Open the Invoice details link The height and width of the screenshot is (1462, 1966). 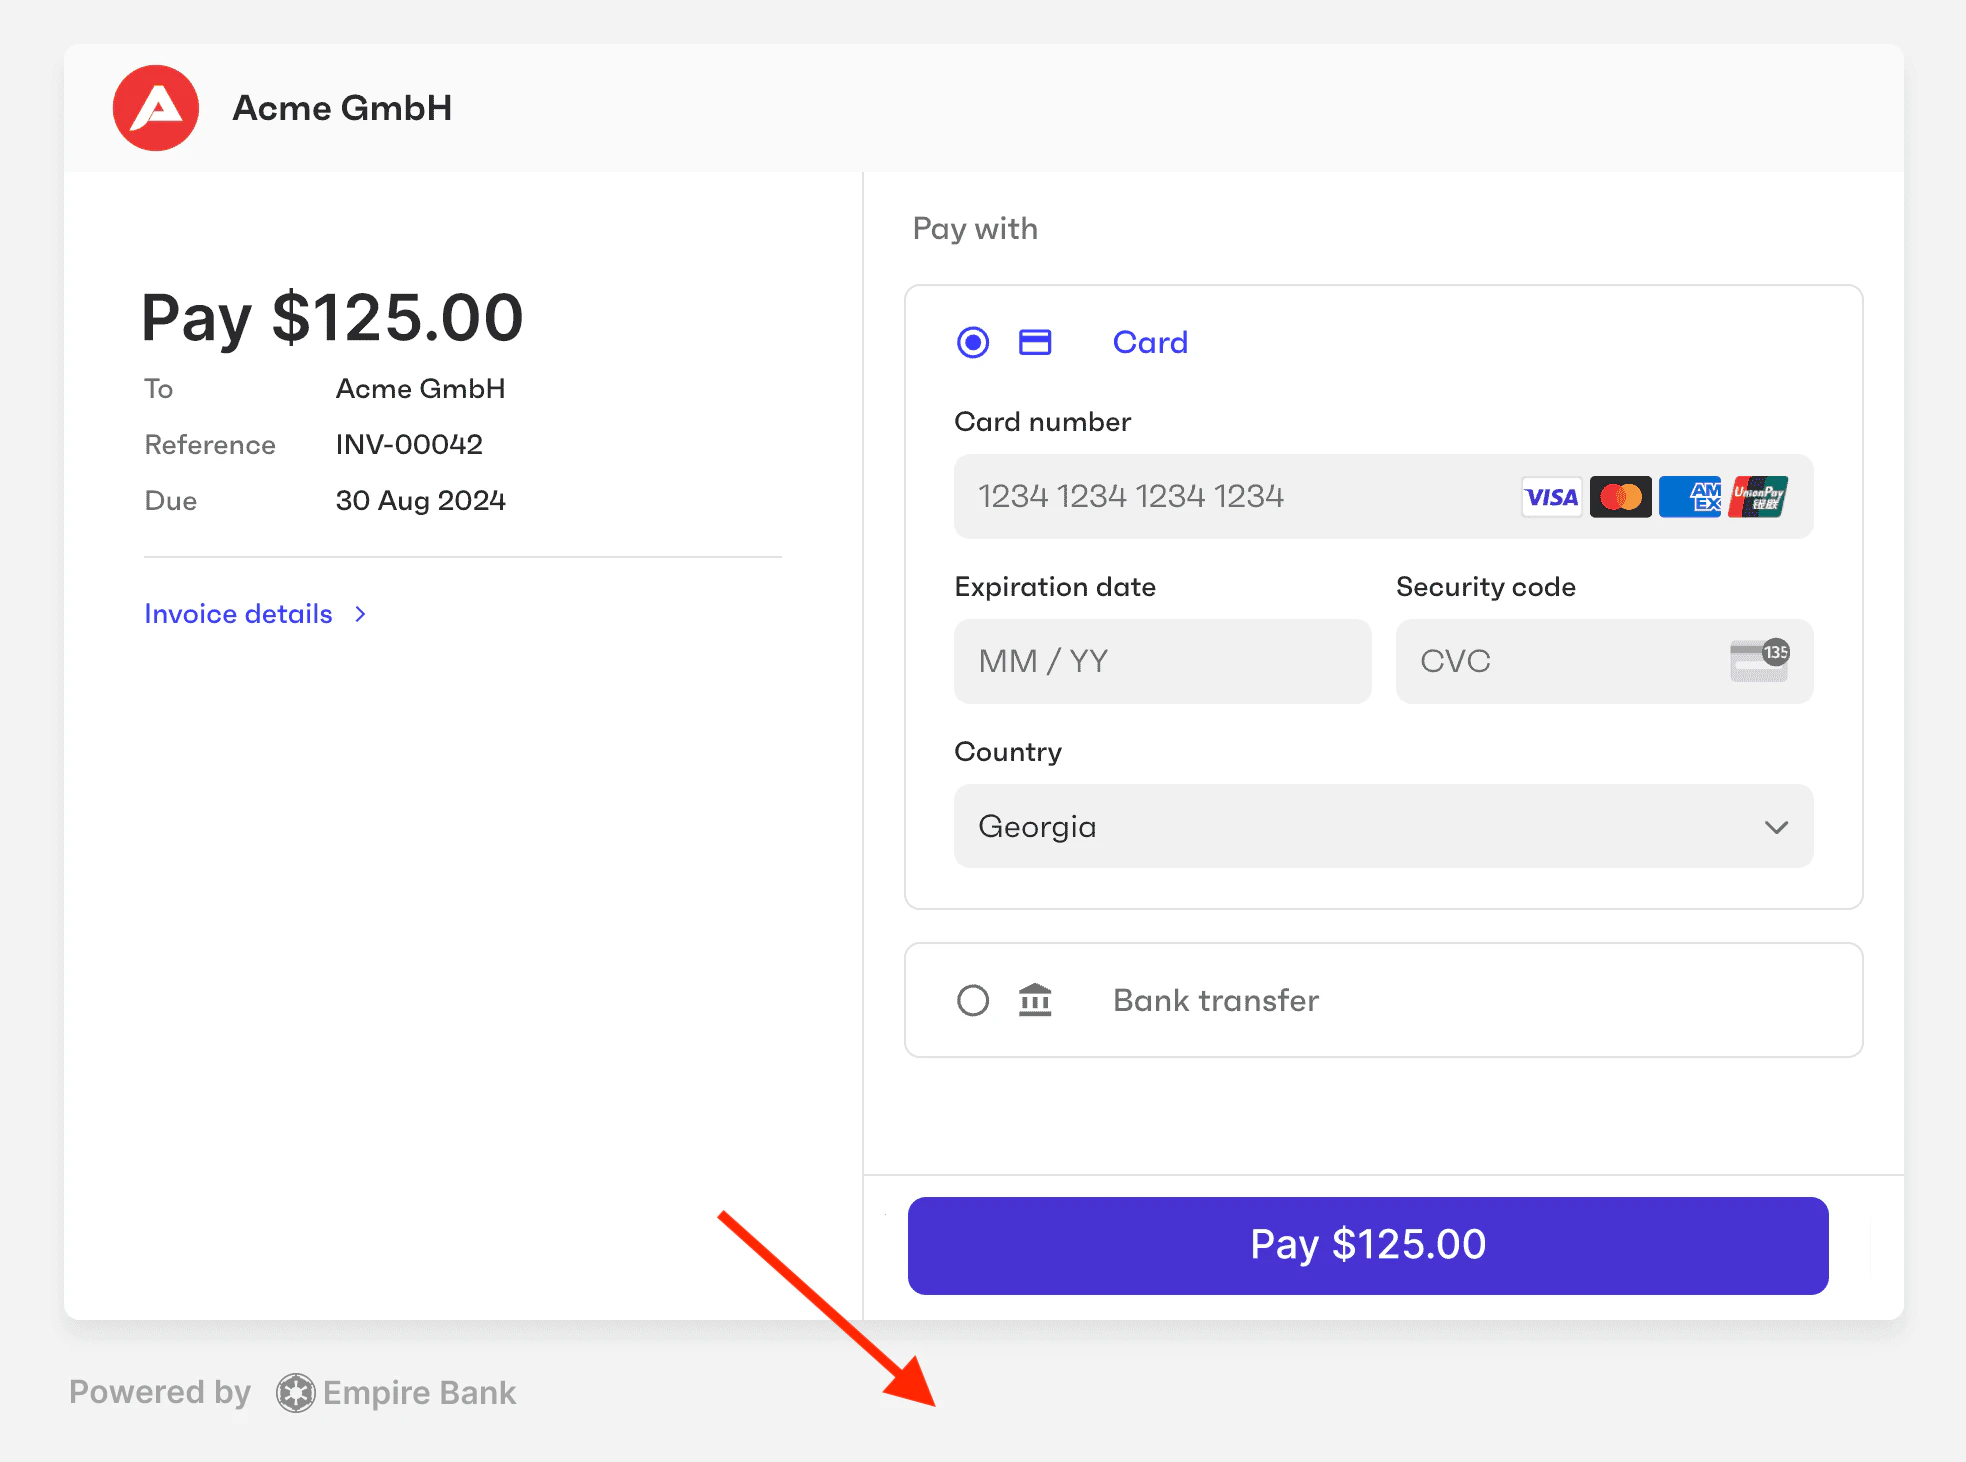pyautogui.click(x=238, y=613)
